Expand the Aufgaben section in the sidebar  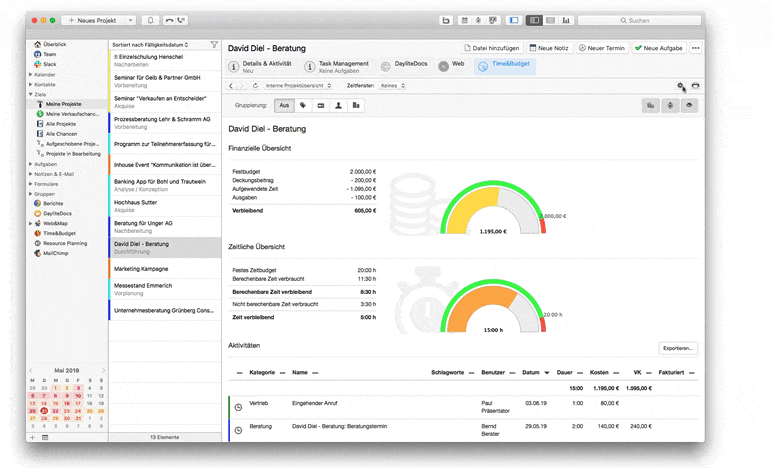tap(31, 164)
